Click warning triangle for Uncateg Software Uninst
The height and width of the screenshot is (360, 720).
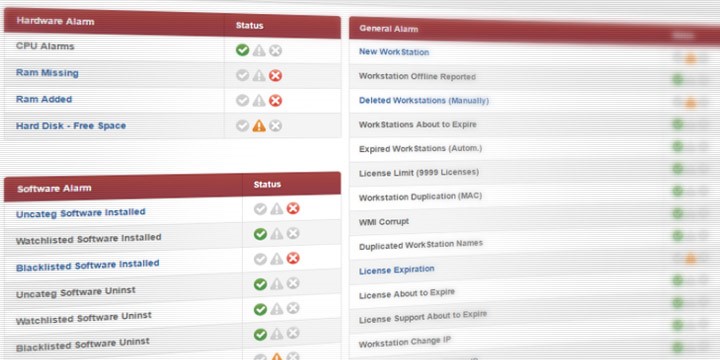click(x=276, y=284)
